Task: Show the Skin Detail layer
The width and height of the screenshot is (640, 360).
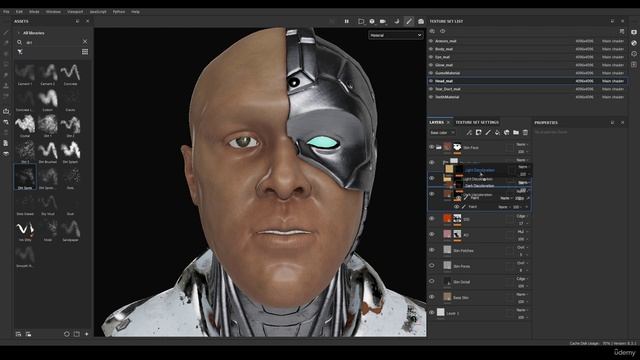Action: pos(431,281)
